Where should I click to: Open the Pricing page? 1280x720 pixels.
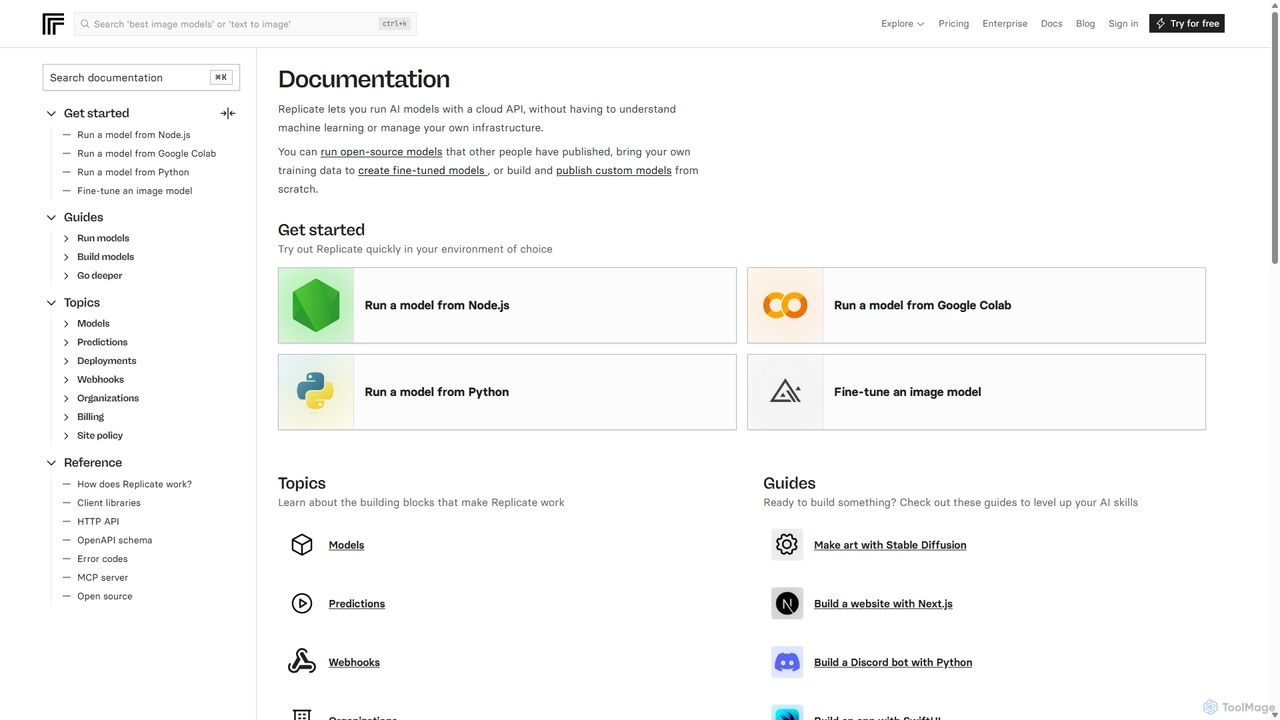(953, 23)
